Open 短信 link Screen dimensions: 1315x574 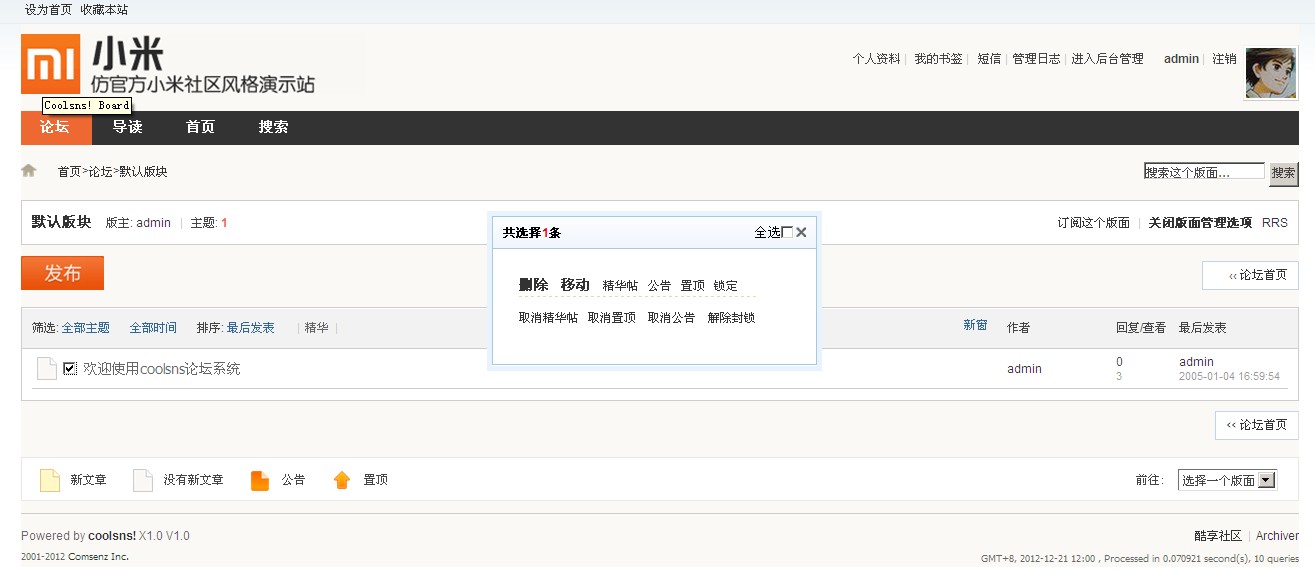(989, 59)
